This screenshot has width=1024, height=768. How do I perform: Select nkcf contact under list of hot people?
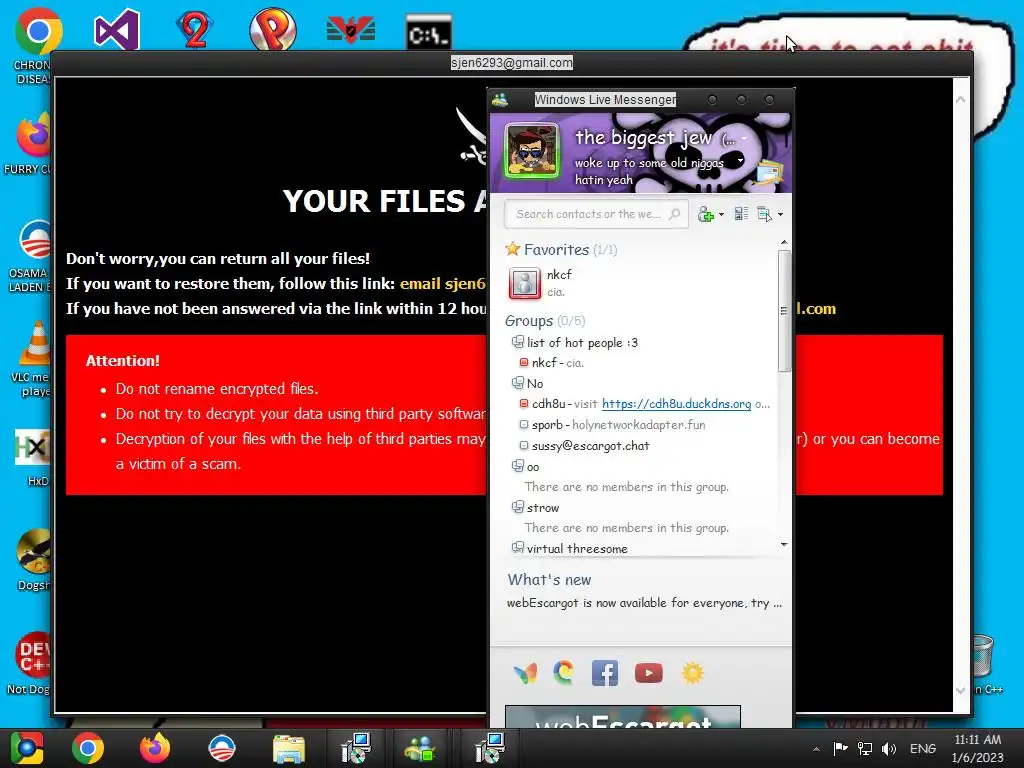(552, 362)
